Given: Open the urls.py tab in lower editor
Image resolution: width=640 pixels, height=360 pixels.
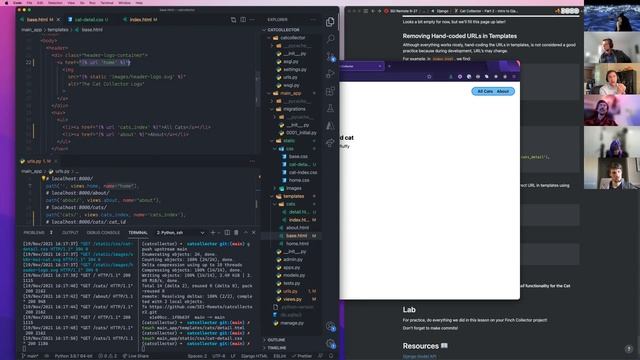Looking at the screenshot, I should pos(37,161).
